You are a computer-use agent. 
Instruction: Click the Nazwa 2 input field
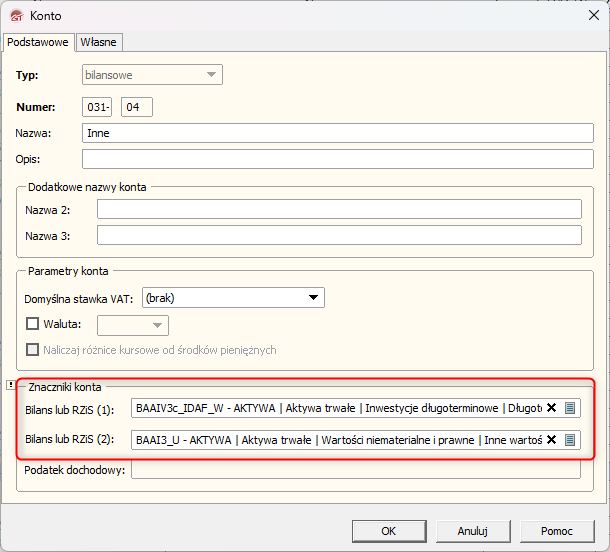(x=339, y=209)
